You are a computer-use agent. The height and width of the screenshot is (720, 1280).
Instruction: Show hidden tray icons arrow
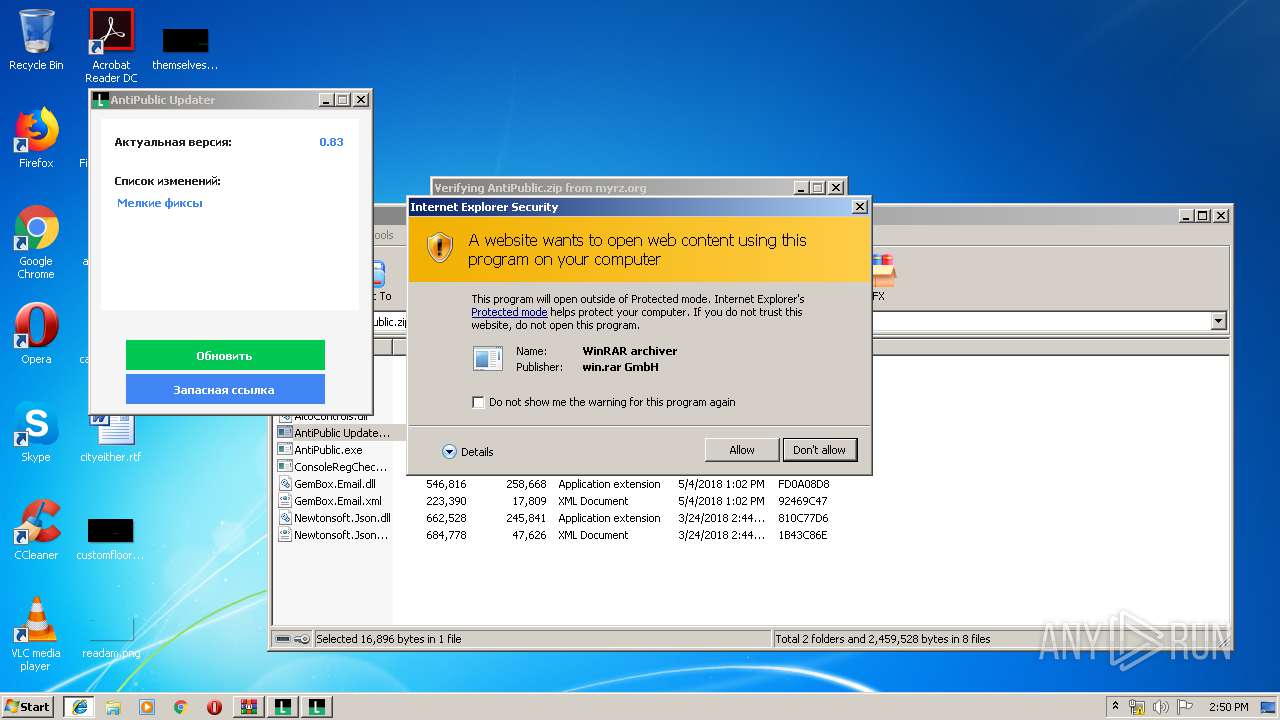pyautogui.click(x=1115, y=706)
